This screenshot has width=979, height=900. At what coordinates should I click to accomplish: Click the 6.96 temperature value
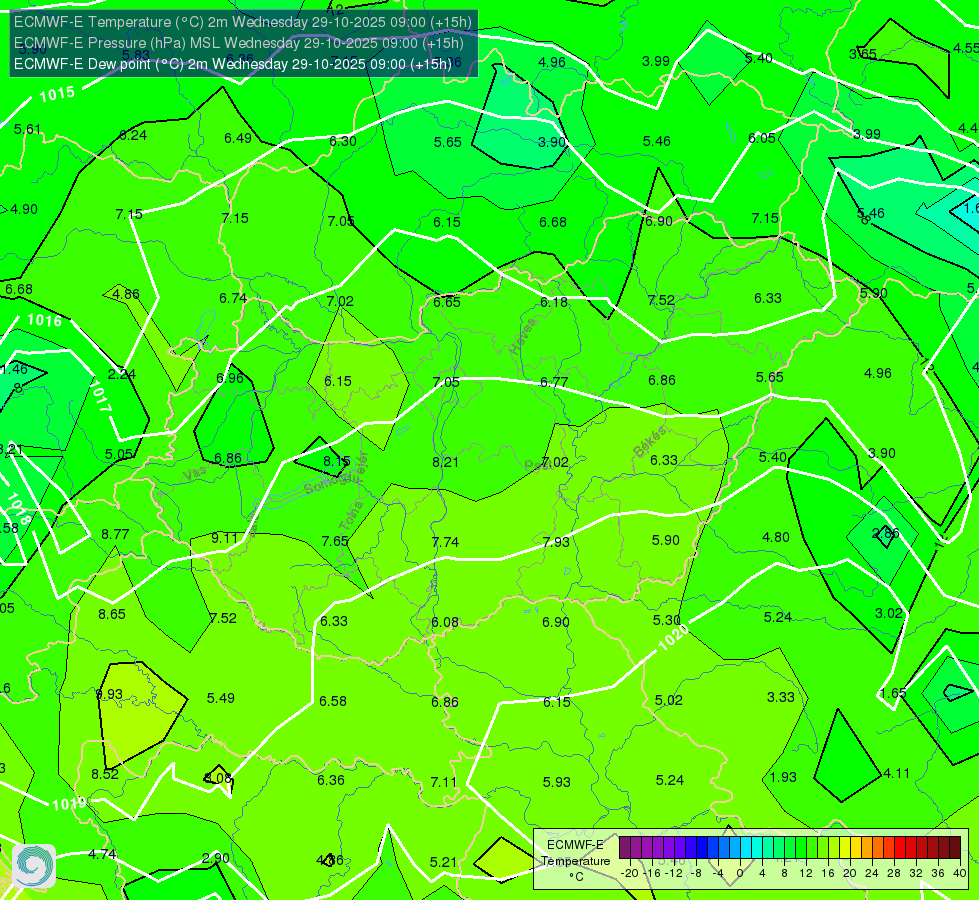(230, 378)
